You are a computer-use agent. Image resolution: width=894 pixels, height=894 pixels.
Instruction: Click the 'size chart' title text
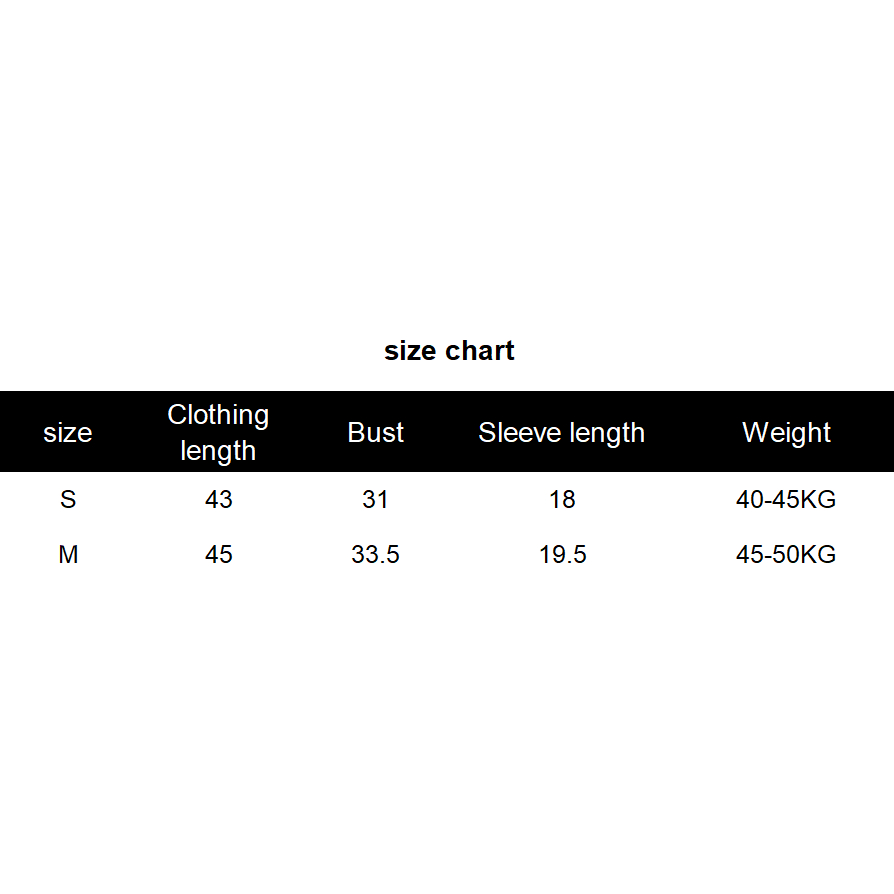pos(449,351)
